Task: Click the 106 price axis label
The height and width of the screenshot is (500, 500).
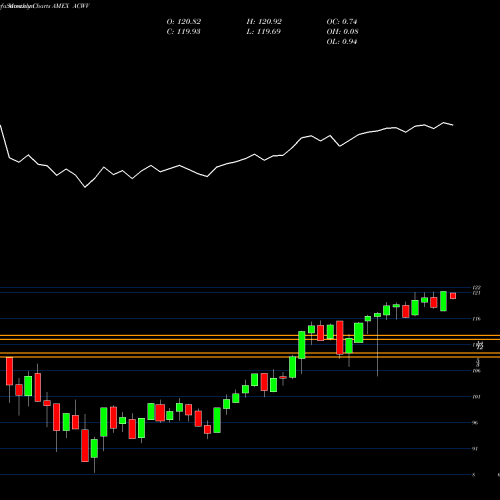Action: (x=477, y=371)
